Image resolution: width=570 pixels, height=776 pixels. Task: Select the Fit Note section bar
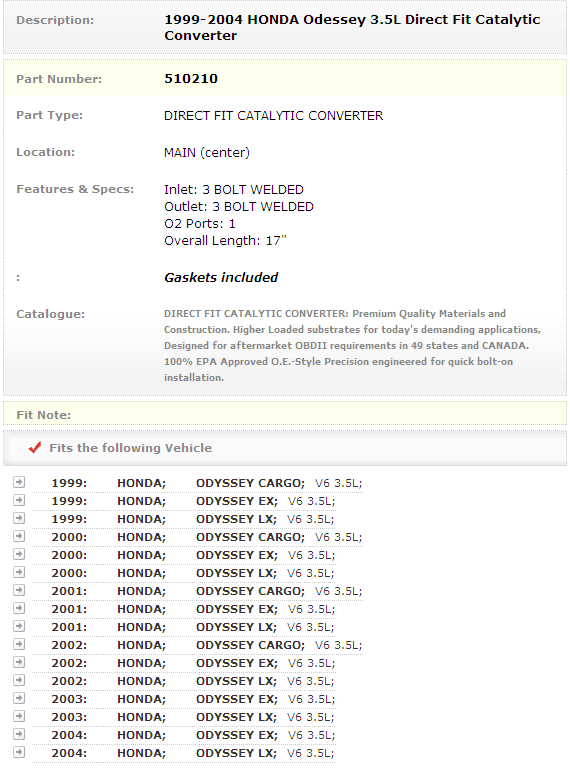(285, 414)
